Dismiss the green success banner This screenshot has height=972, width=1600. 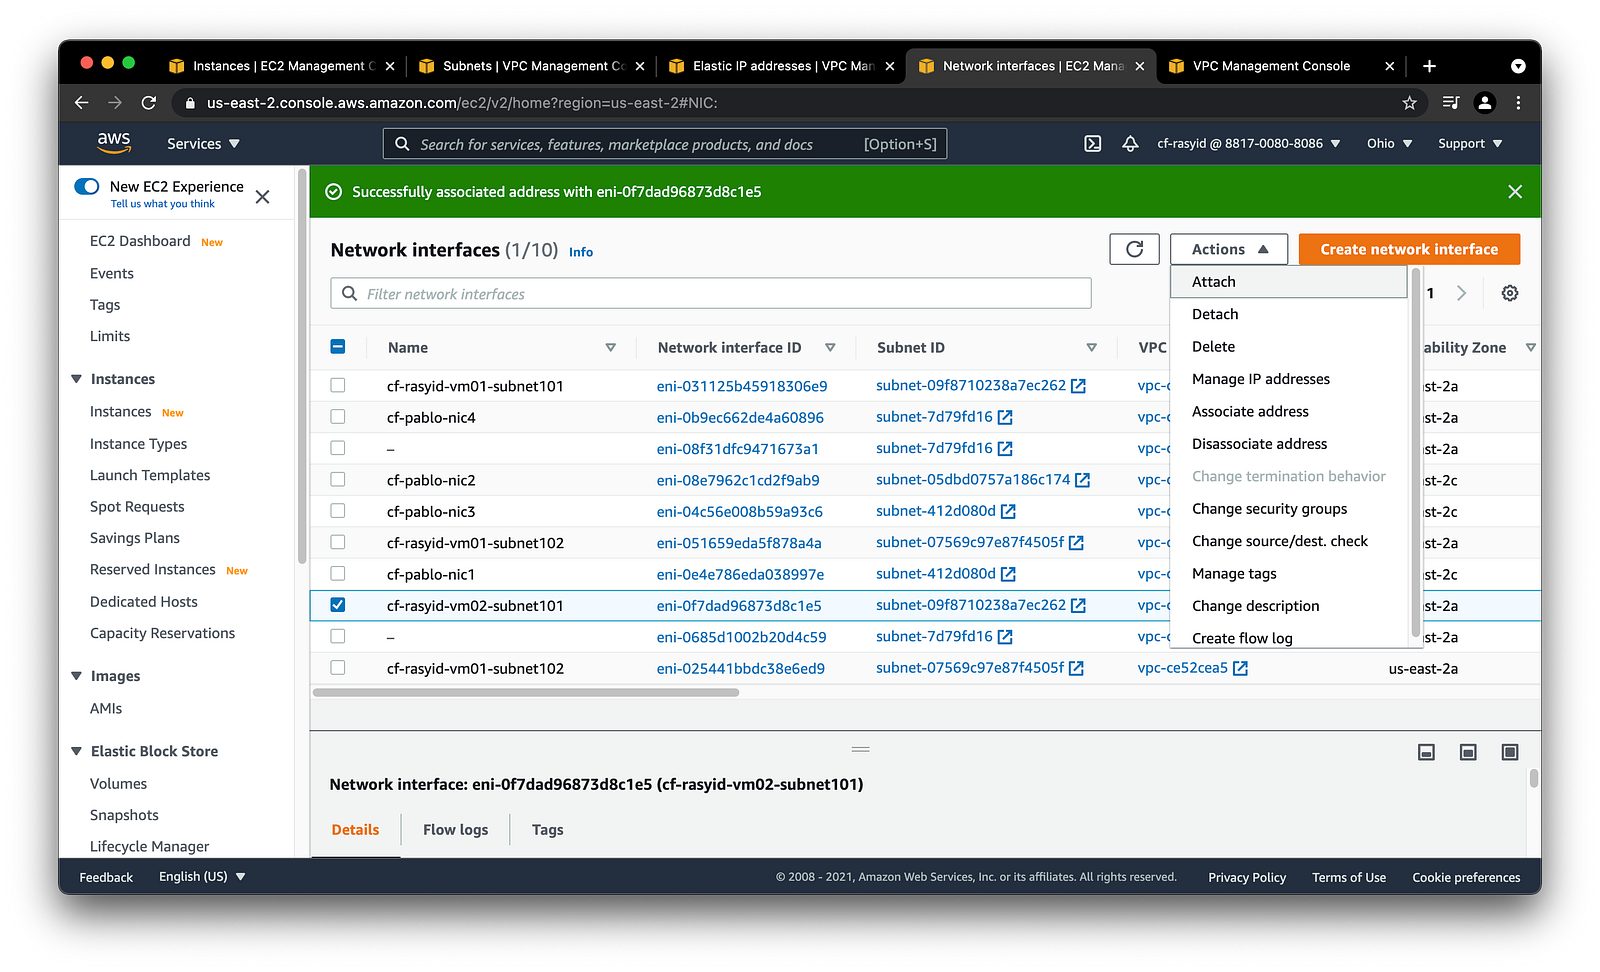point(1515,192)
